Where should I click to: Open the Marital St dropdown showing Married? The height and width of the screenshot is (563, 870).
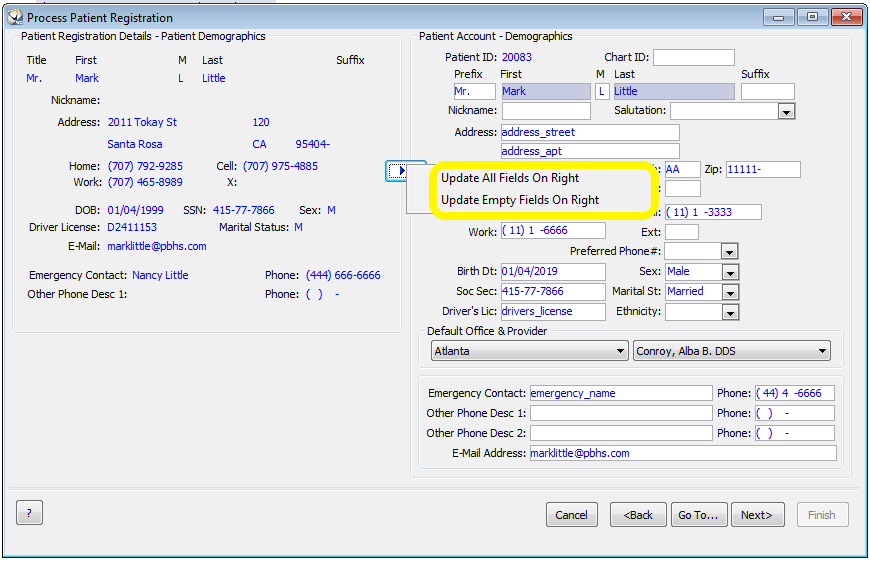point(730,292)
